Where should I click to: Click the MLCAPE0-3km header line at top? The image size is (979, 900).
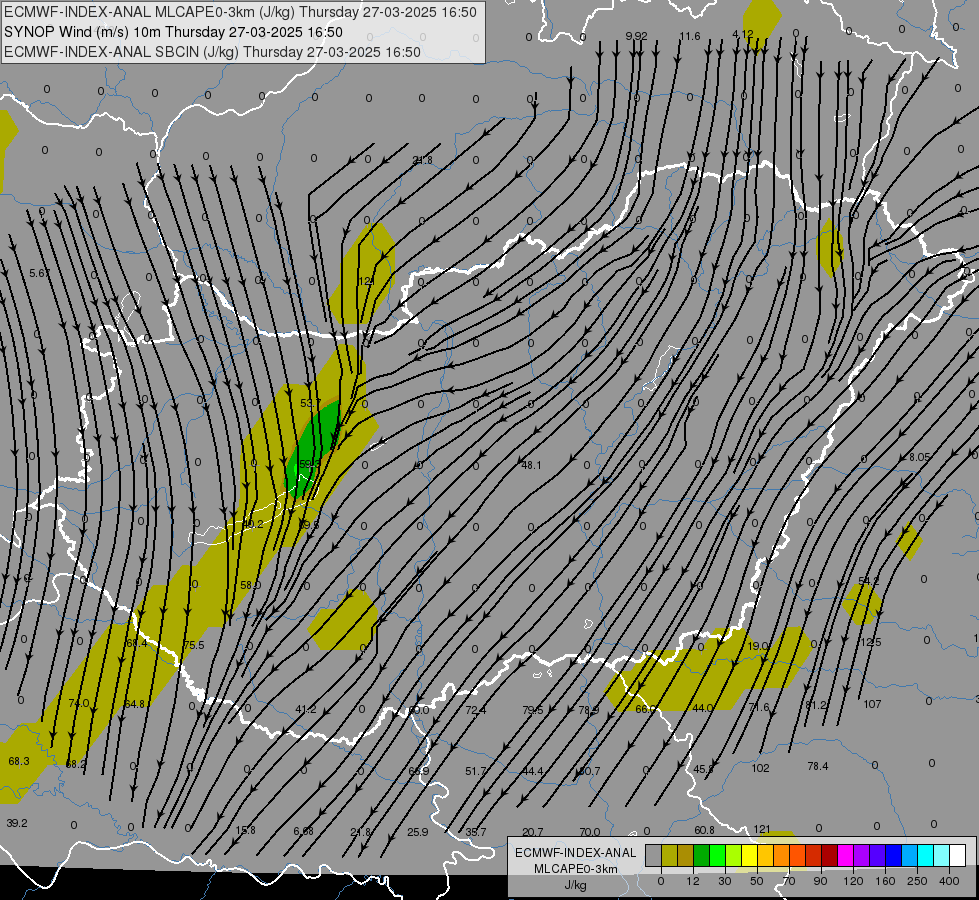tap(240, 12)
